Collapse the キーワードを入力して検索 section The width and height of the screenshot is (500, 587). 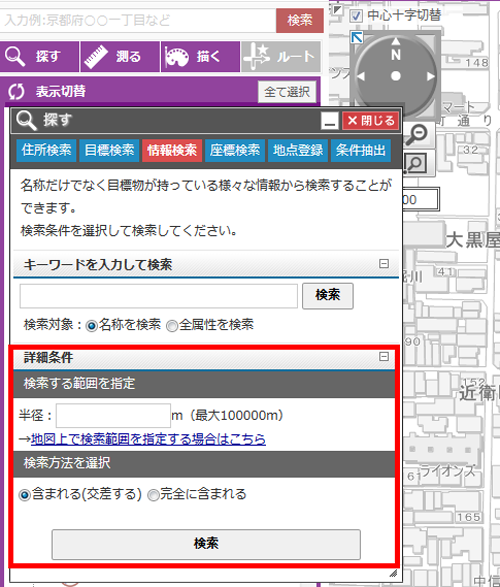(x=384, y=264)
